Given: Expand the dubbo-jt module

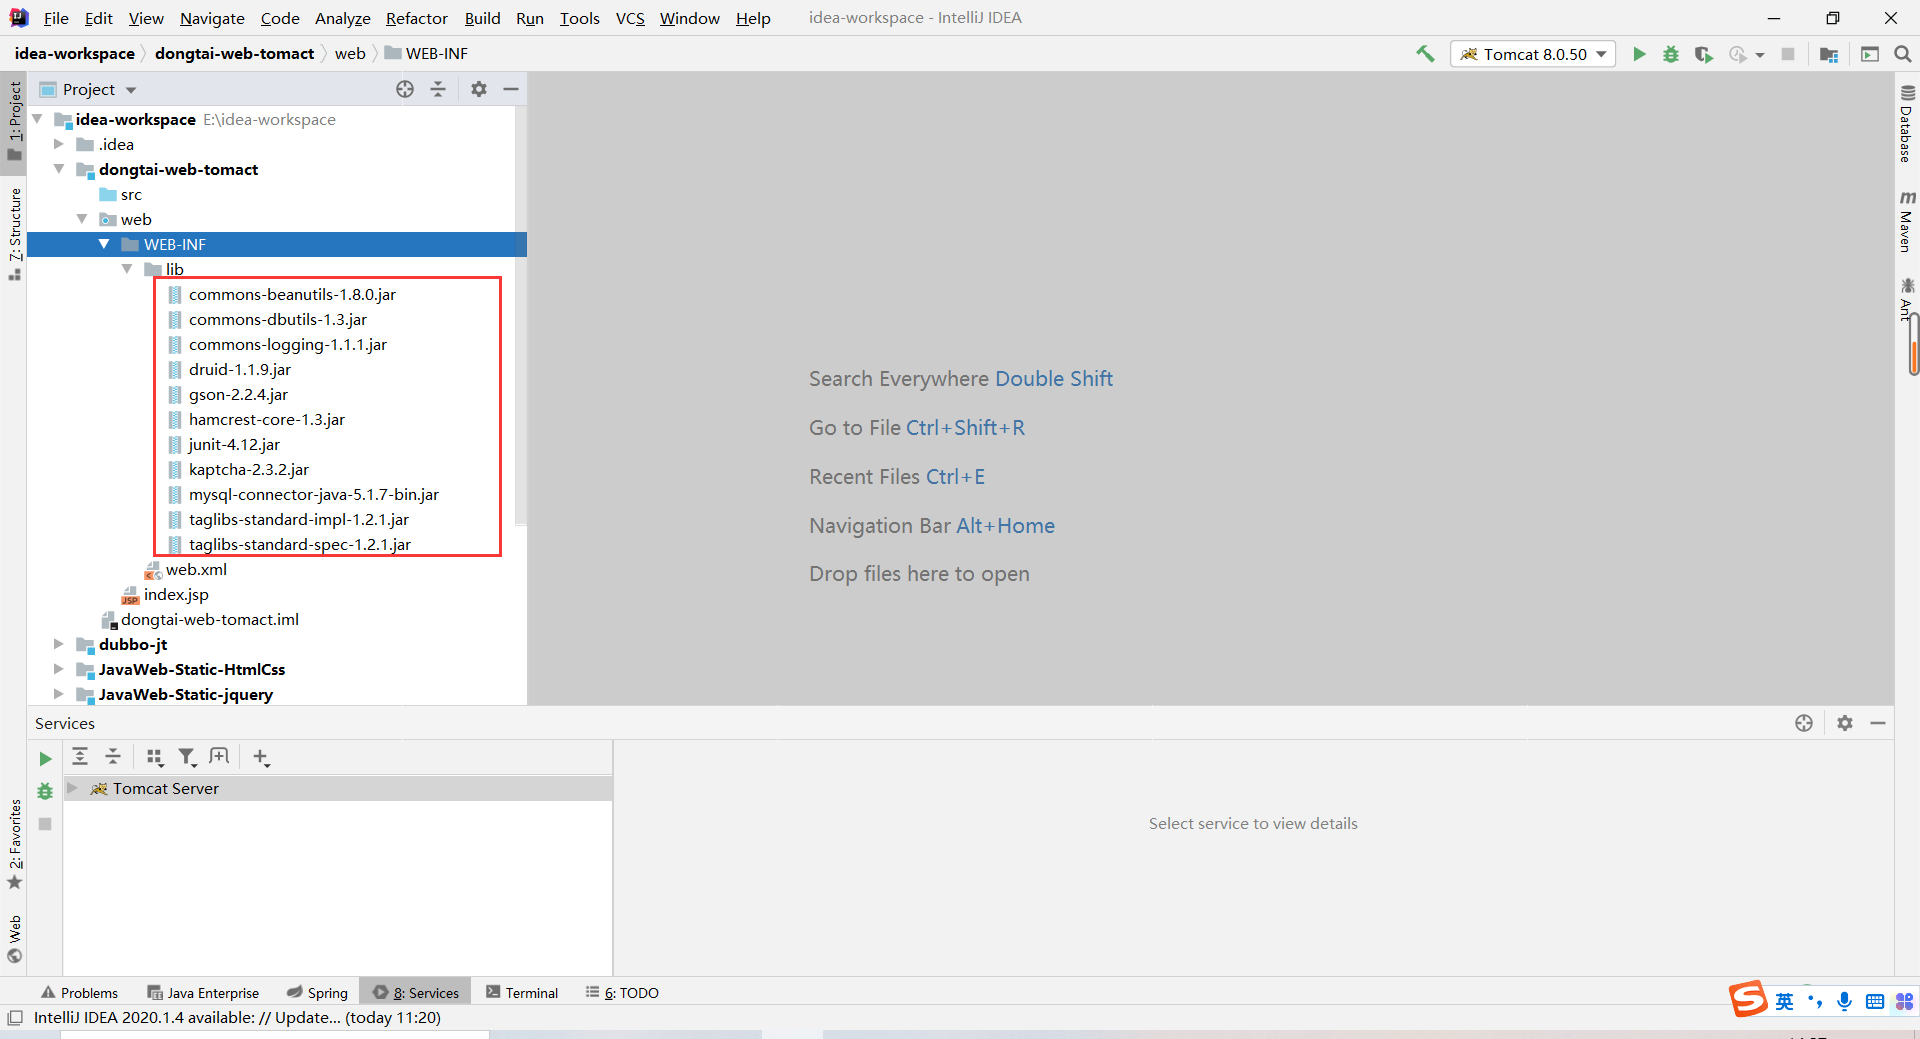Looking at the screenshot, I should point(59,644).
